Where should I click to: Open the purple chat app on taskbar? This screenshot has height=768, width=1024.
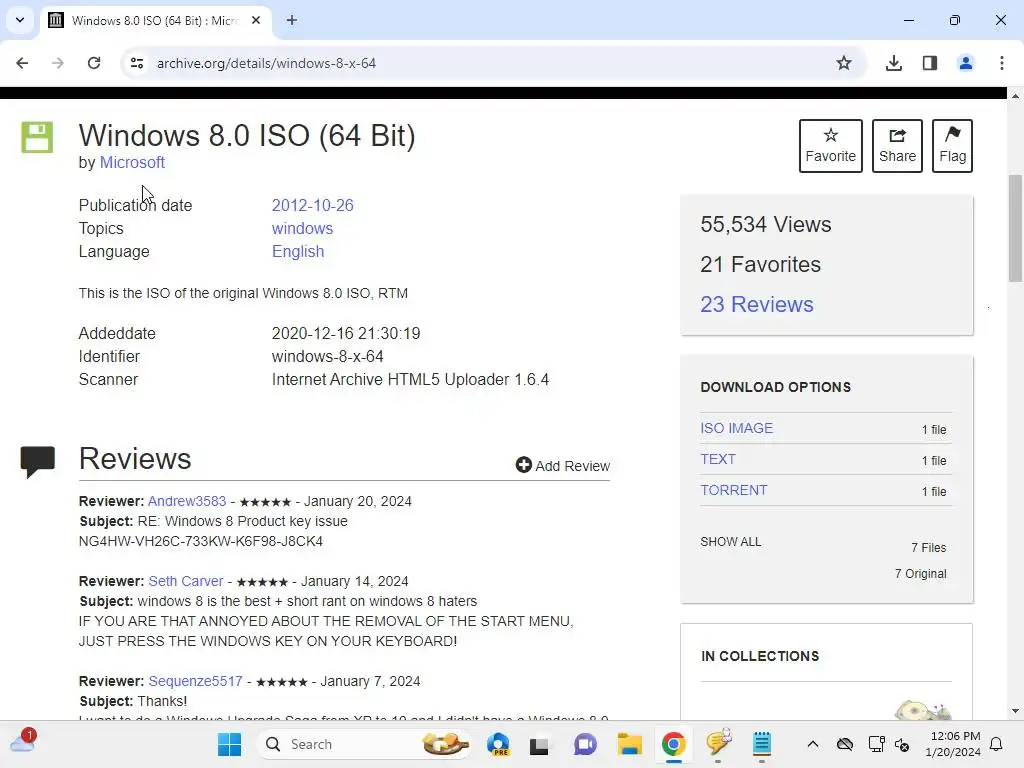tap(585, 744)
